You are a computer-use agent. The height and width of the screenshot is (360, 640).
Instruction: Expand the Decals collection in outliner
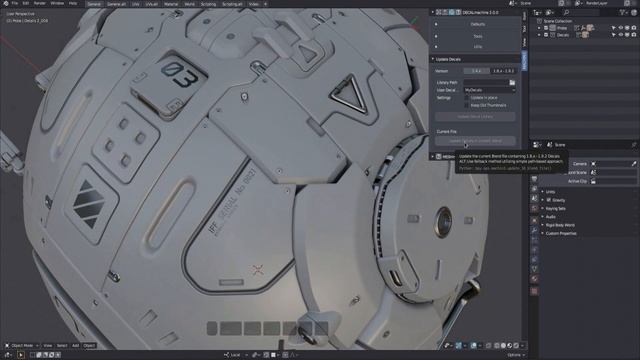tap(539, 35)
